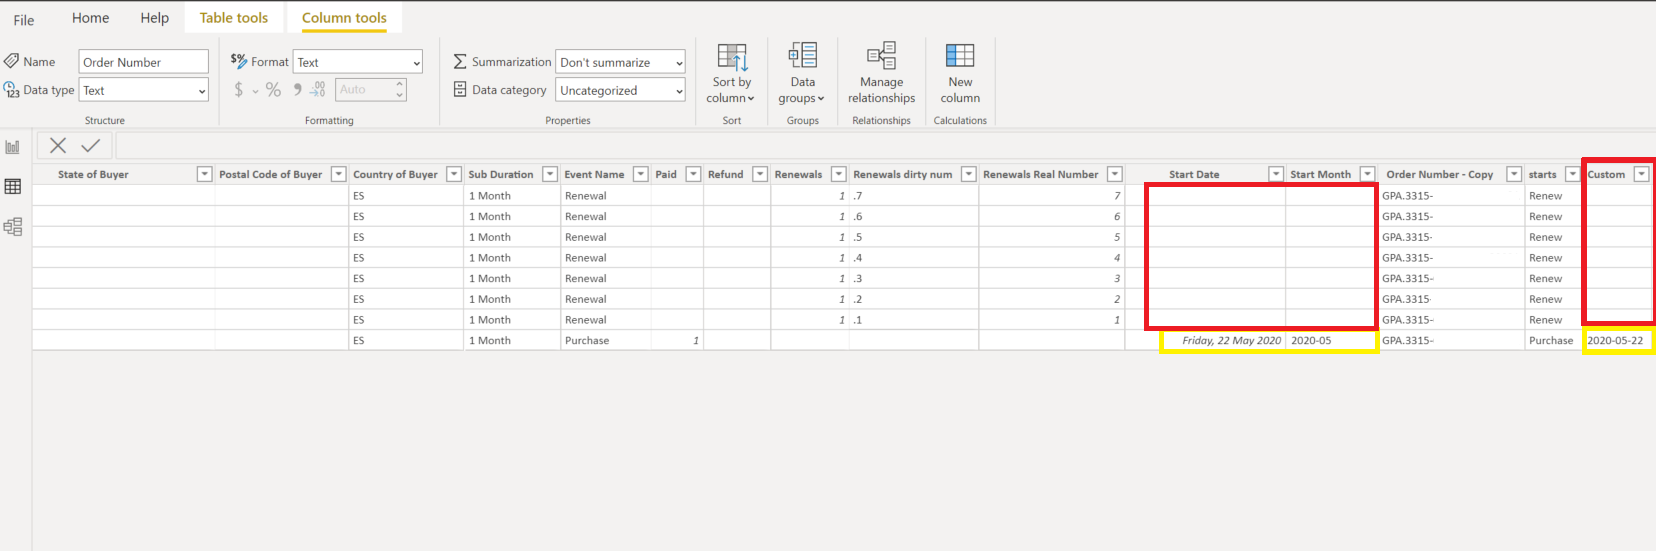Open Manage relationships dialog
1656x551 pixels.
coord(881,73)
